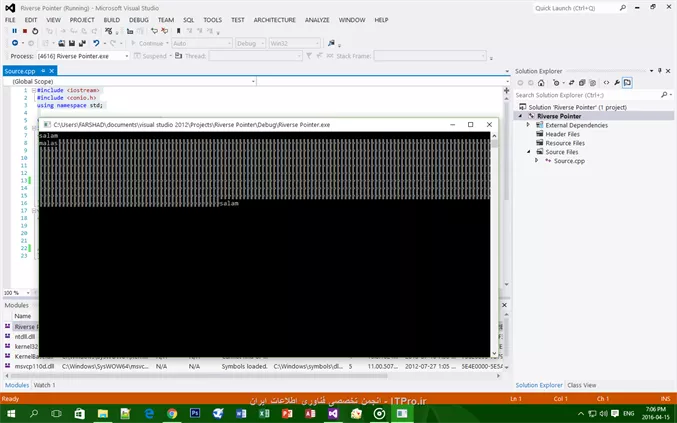
Task: Undo last action icon
Action: pos(96,43)
